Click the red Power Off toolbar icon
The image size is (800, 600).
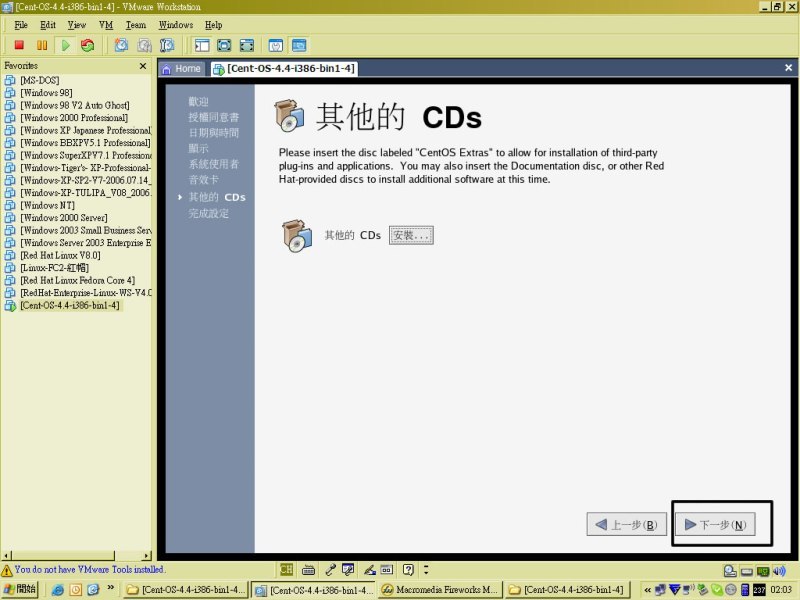pos(19,45)
